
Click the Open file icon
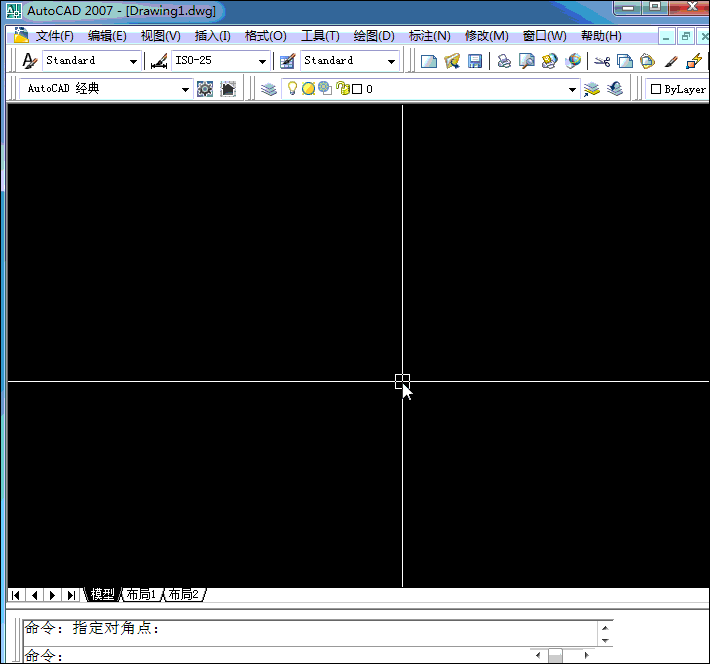coord(452,61)
